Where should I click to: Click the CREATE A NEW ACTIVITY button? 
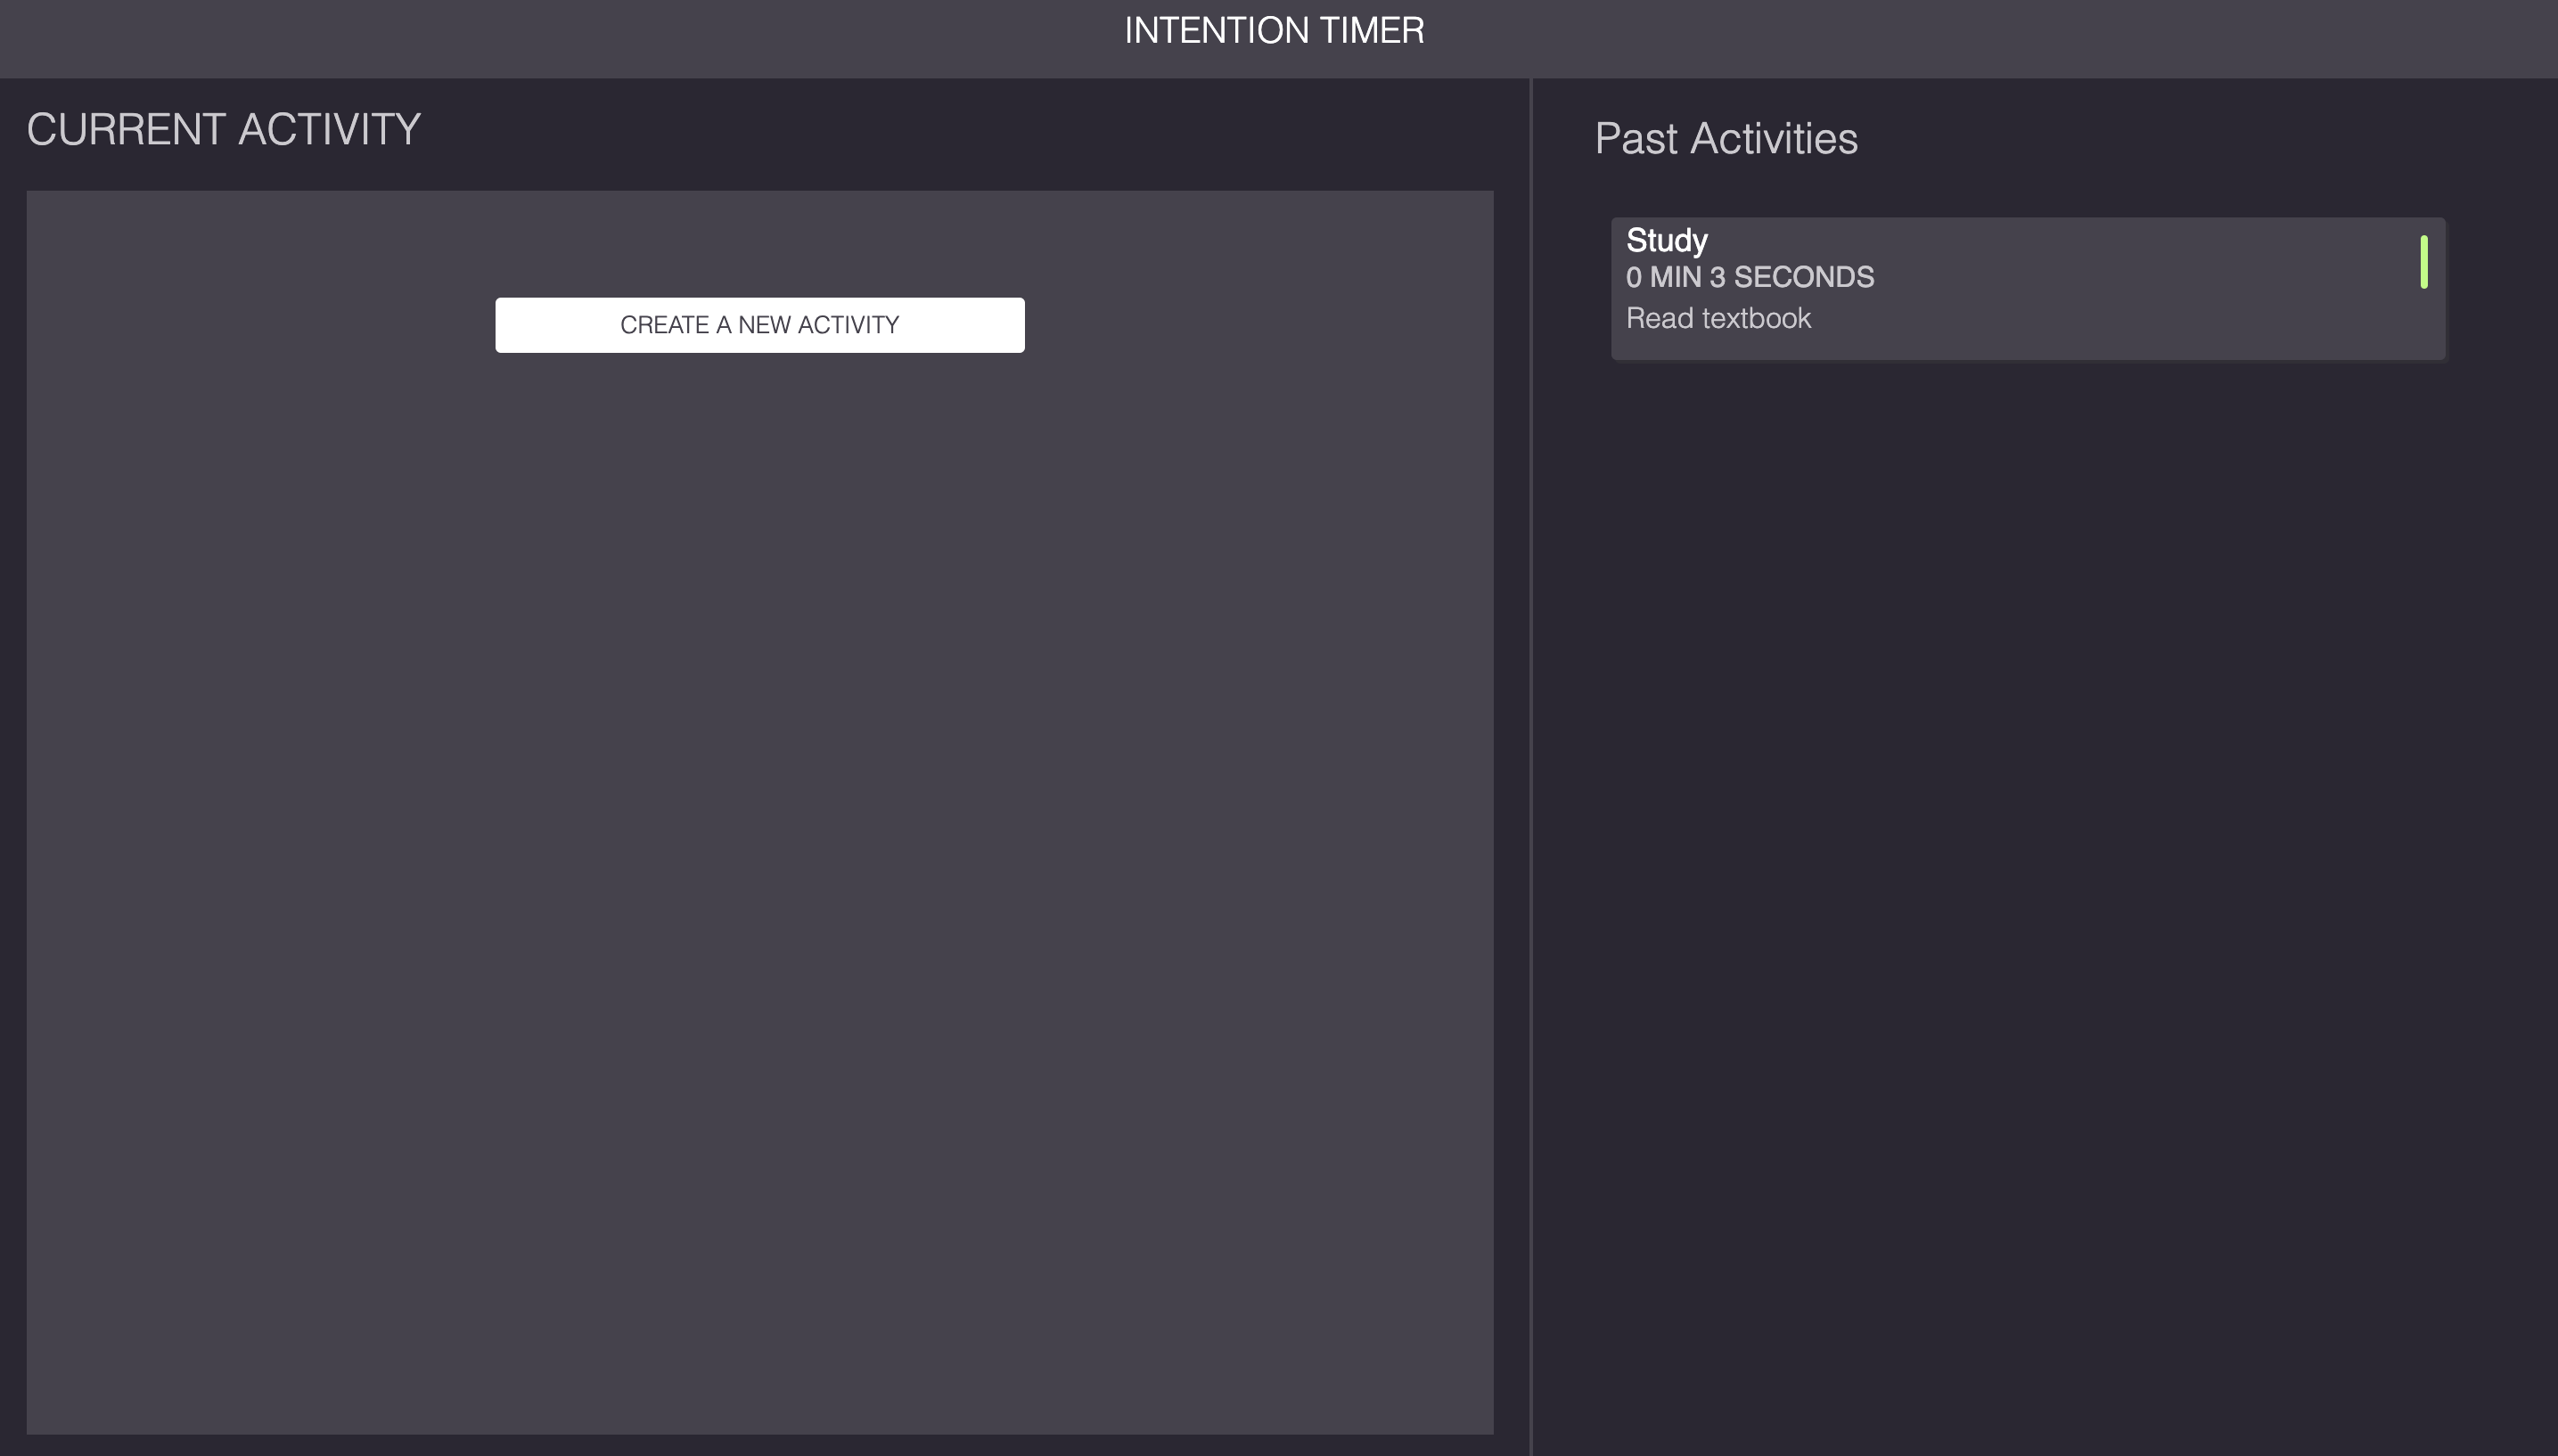[x=759, y=324]
